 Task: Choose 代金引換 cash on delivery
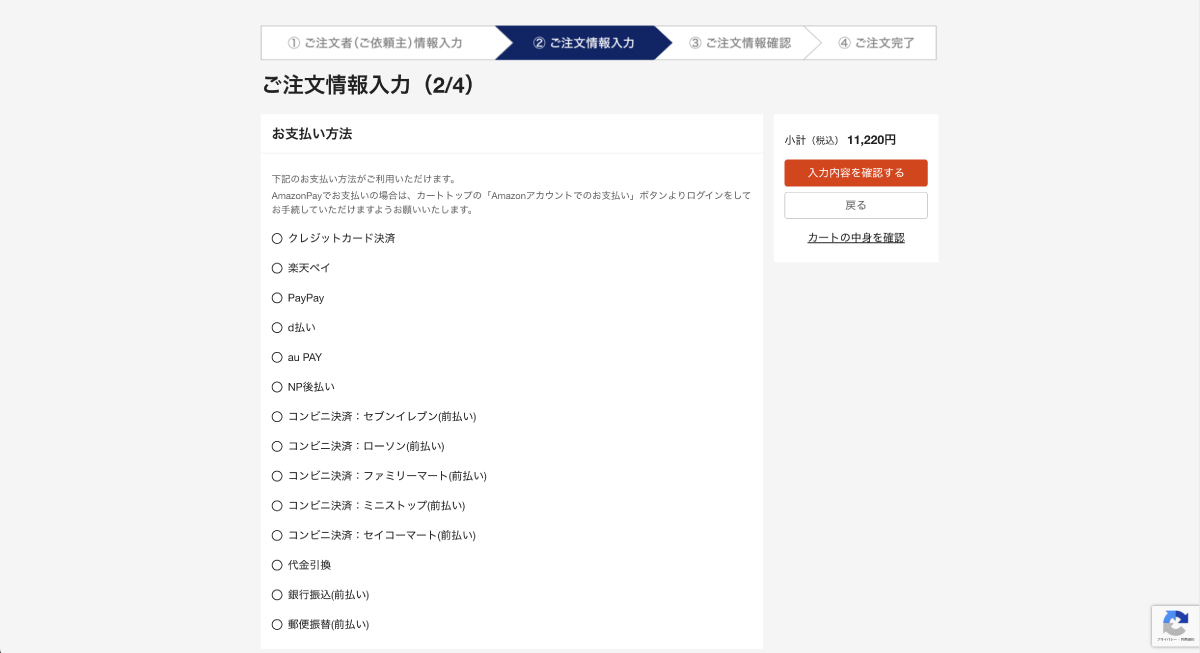(x=277, y=565)
